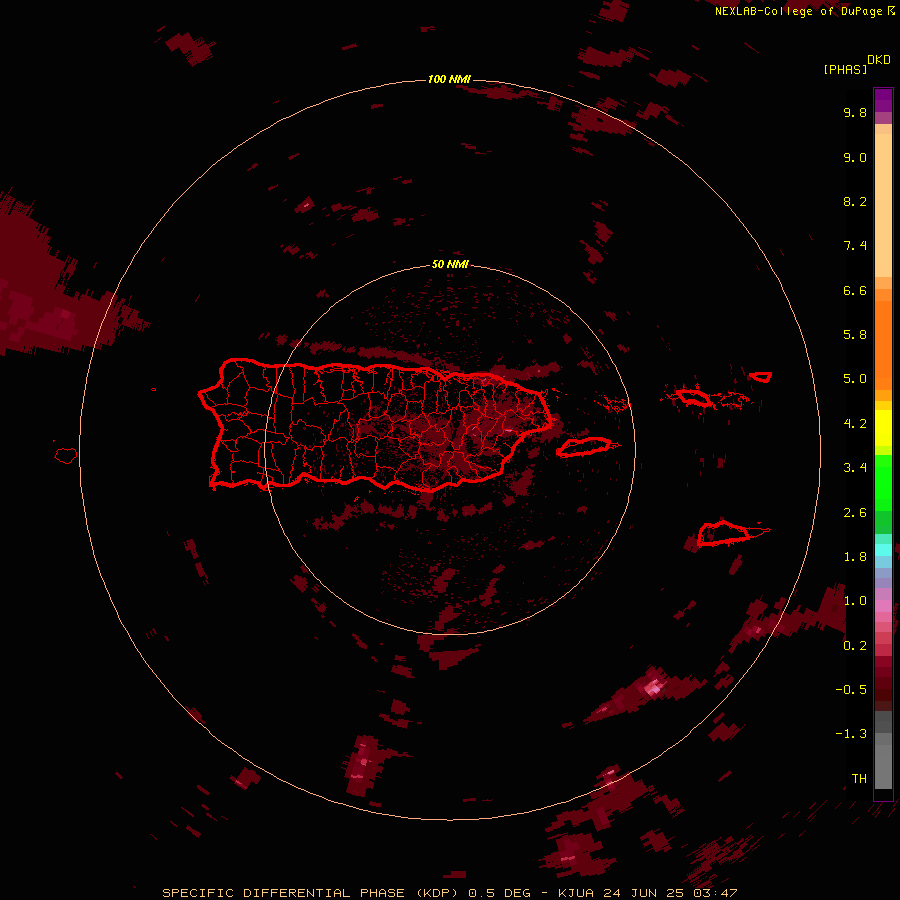Click the 100 NMI range ring label
This screenshot has width=900, height=900.
(x=449, y=79)
